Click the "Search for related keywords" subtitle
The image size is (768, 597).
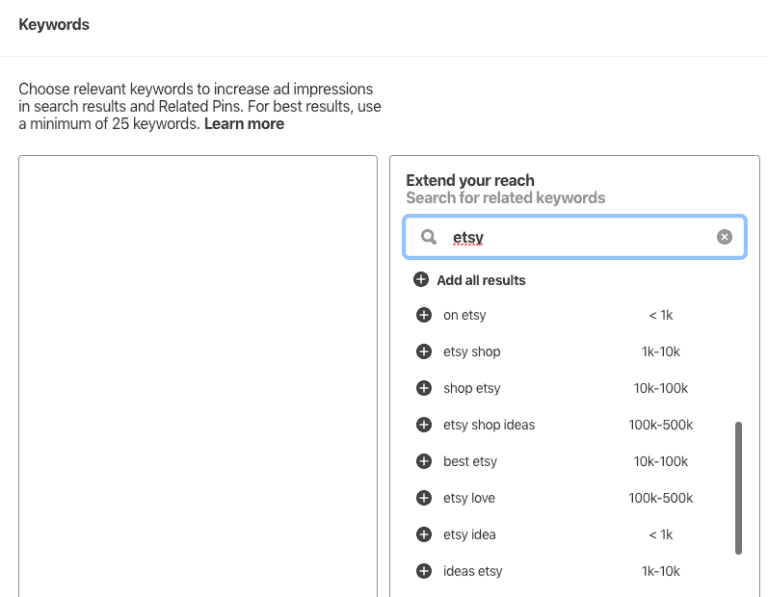point(505,198)
